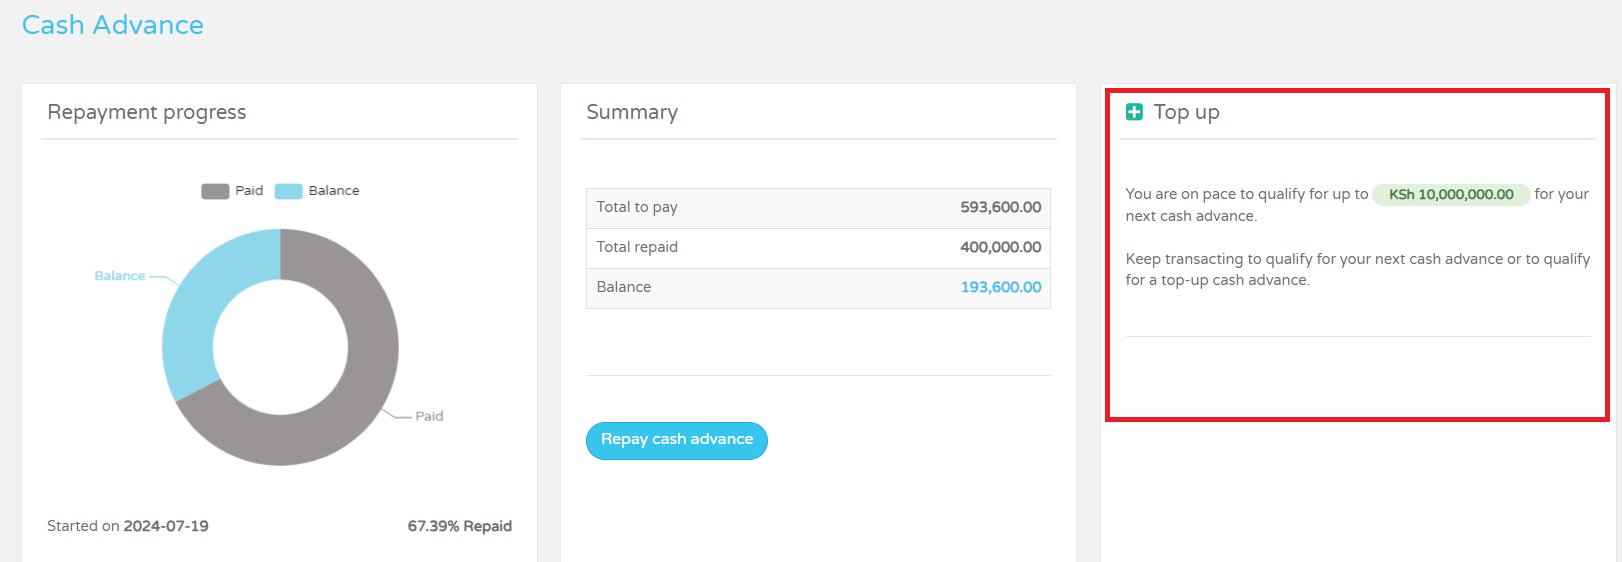Click the 67.39% Repaid progress text

point(459,526)
